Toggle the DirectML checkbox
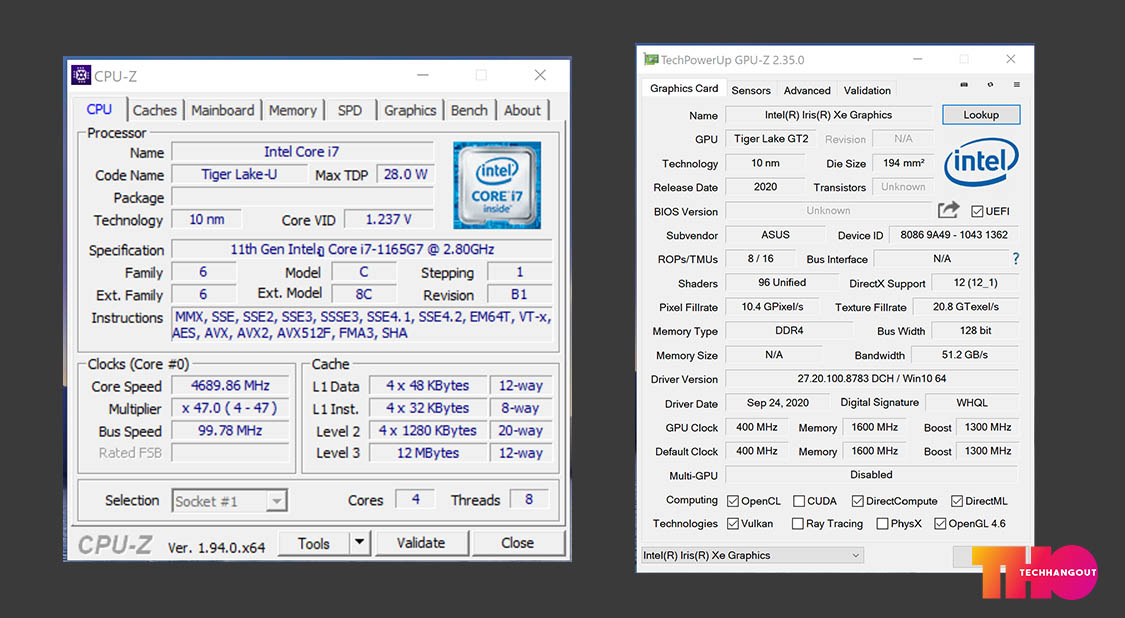Screen dimensions: 1125x618 (x=956, y=501)
